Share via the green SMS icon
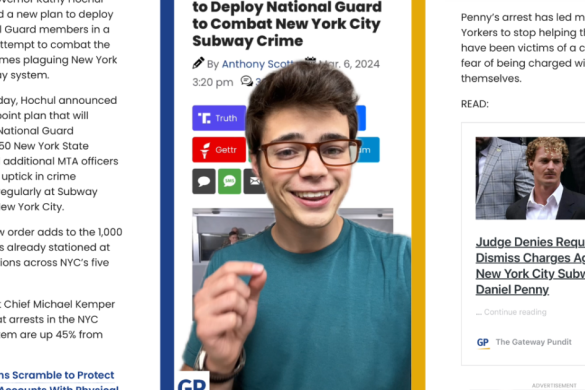585x390 pixels. click(229, 181)
